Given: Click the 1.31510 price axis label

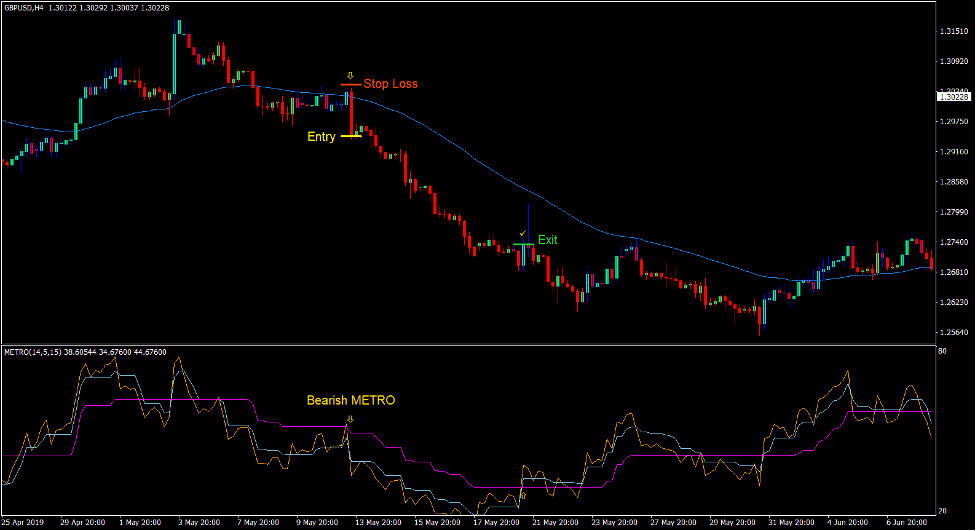Looking at the screenshot, I should (954, 31).
